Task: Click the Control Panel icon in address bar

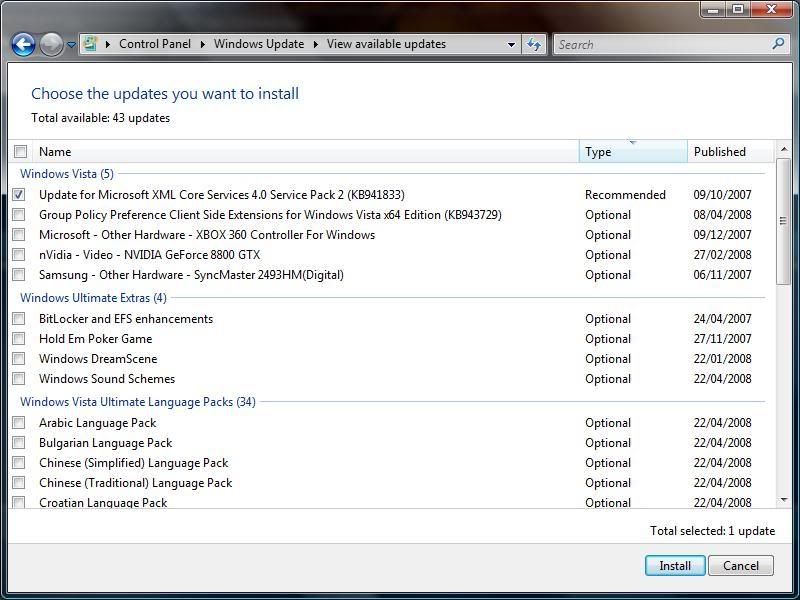Action: [x=91, y=44]
